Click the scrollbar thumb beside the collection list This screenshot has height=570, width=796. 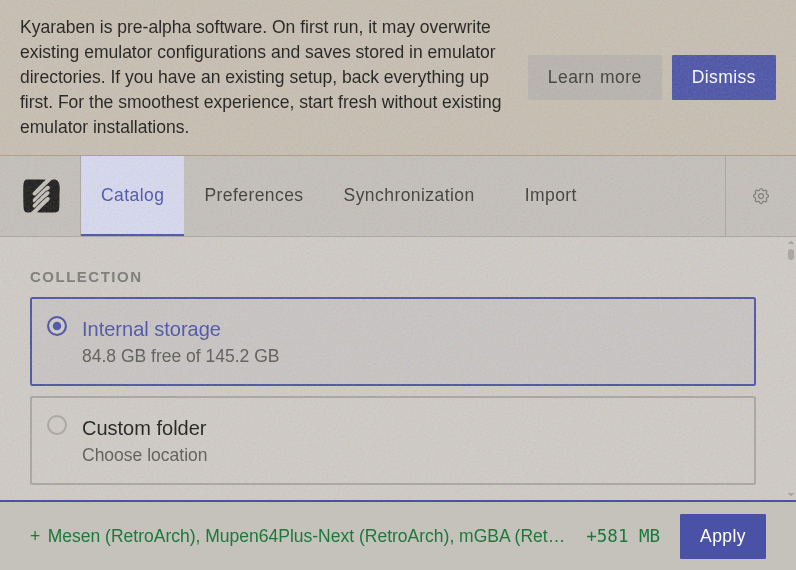click(x=790, y=254)
